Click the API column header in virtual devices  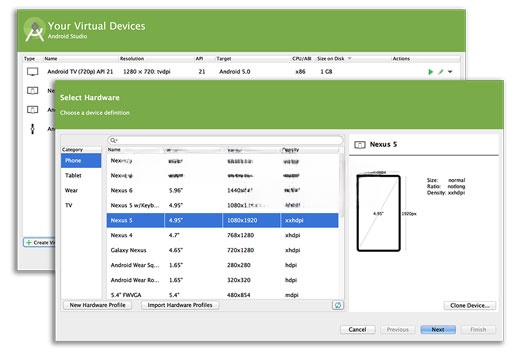pyautogui.click(x=199, y=59)
